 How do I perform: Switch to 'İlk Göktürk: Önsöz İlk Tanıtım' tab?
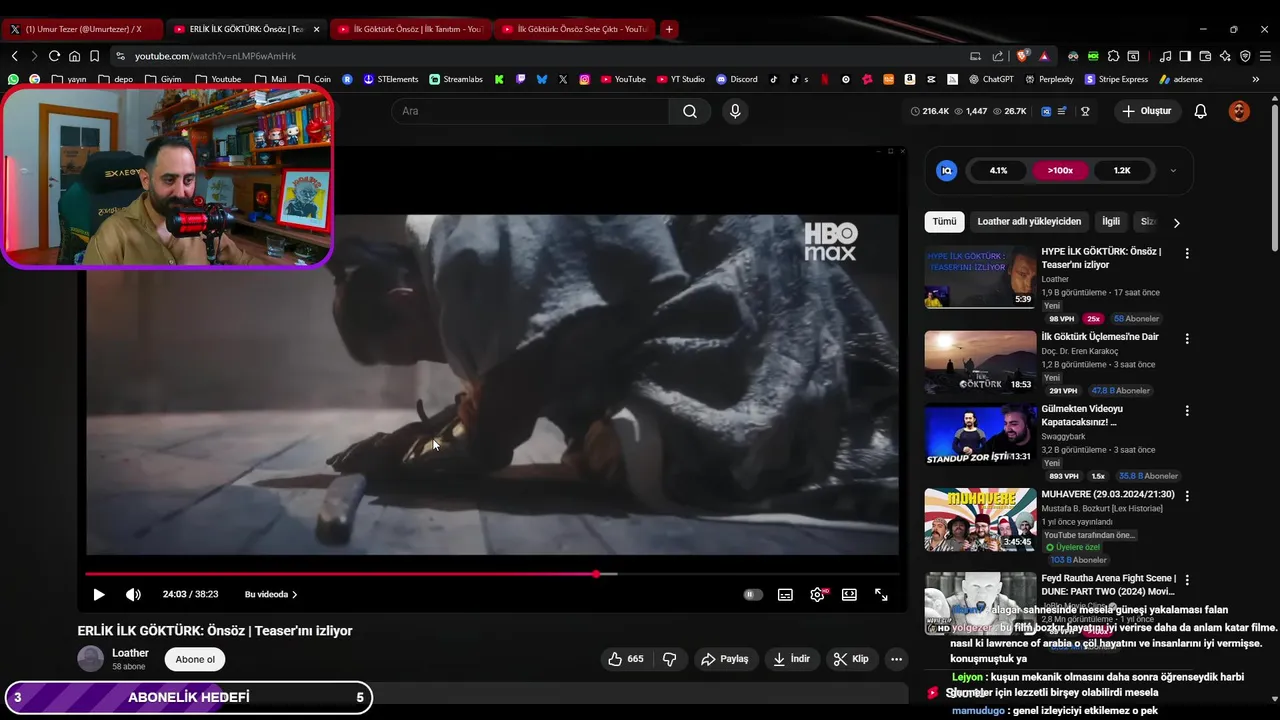pos(410,29)
